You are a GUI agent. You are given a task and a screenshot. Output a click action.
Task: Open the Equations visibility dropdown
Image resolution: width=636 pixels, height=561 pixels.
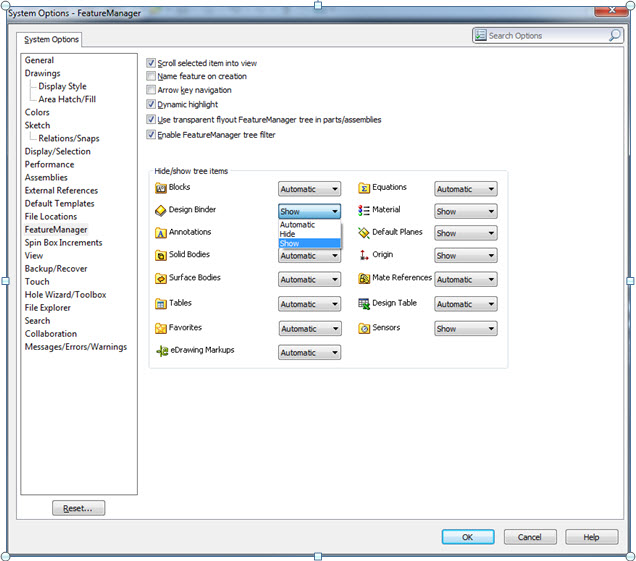coord(466,189)
